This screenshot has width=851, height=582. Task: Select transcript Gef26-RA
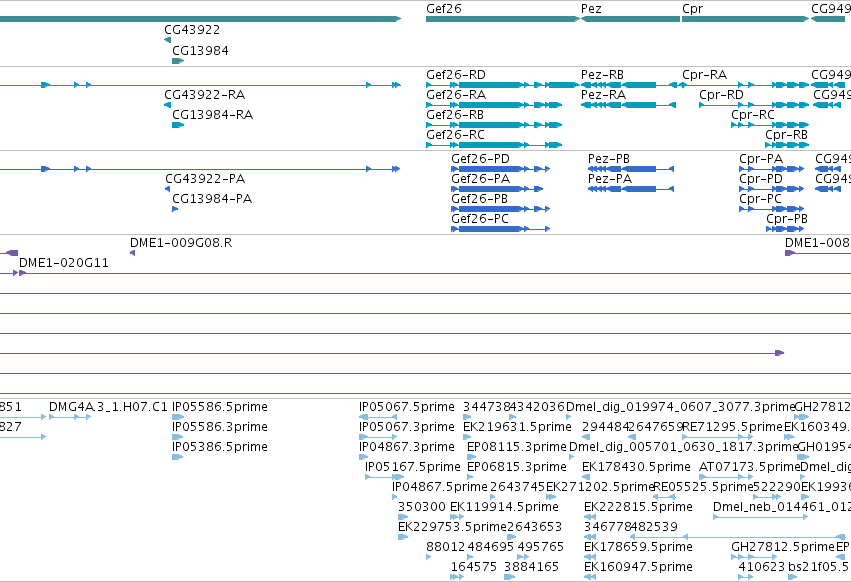[494, 105]
